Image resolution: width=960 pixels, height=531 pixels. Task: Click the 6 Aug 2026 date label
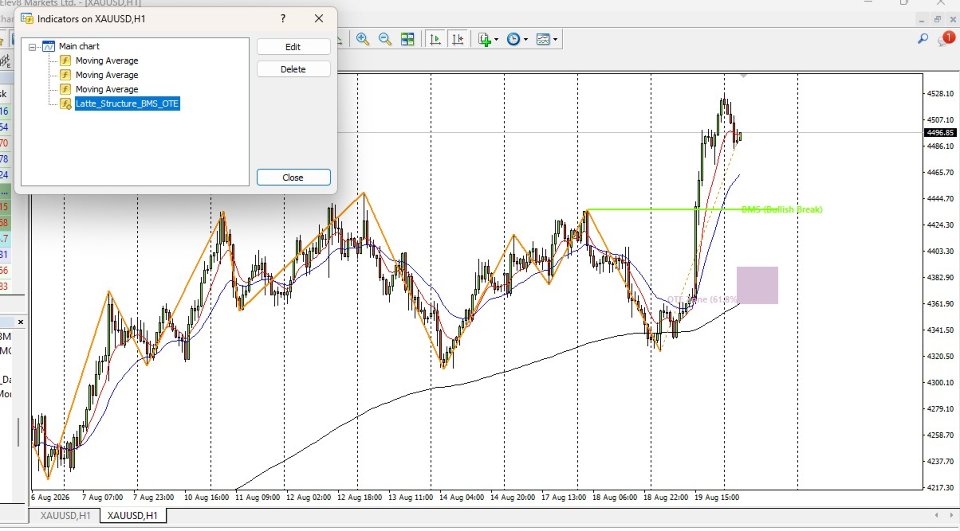pyautogui.click(x=50, y=497)
